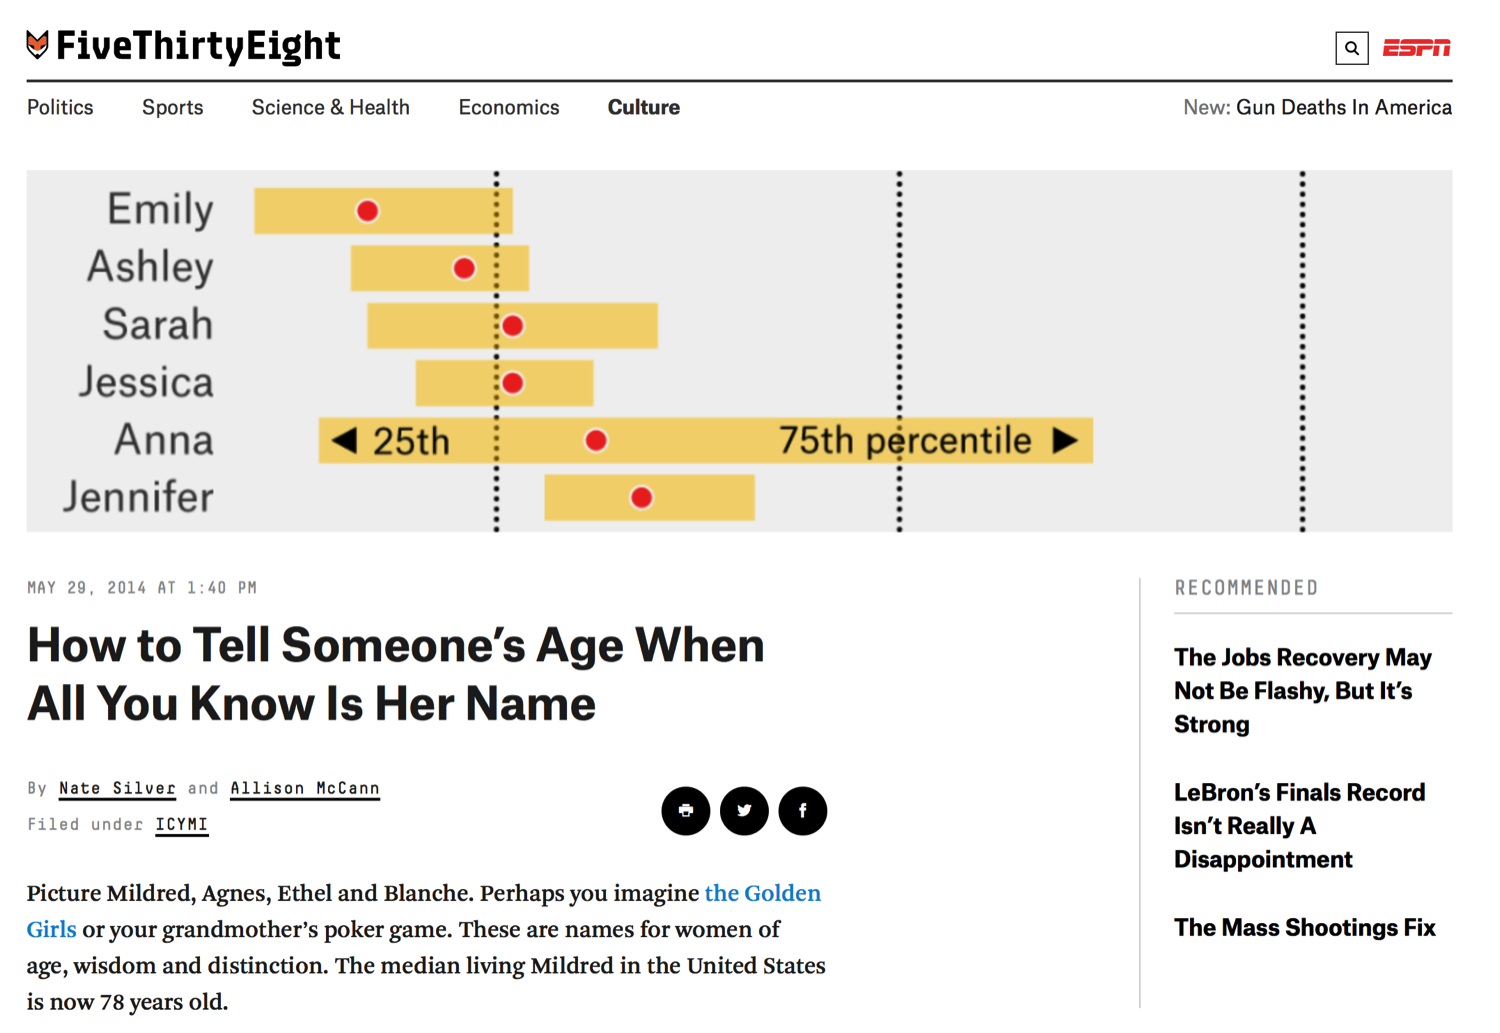Open the Politics section
The width and height of the screenshot is (1500, 1033).
(60, 107)
